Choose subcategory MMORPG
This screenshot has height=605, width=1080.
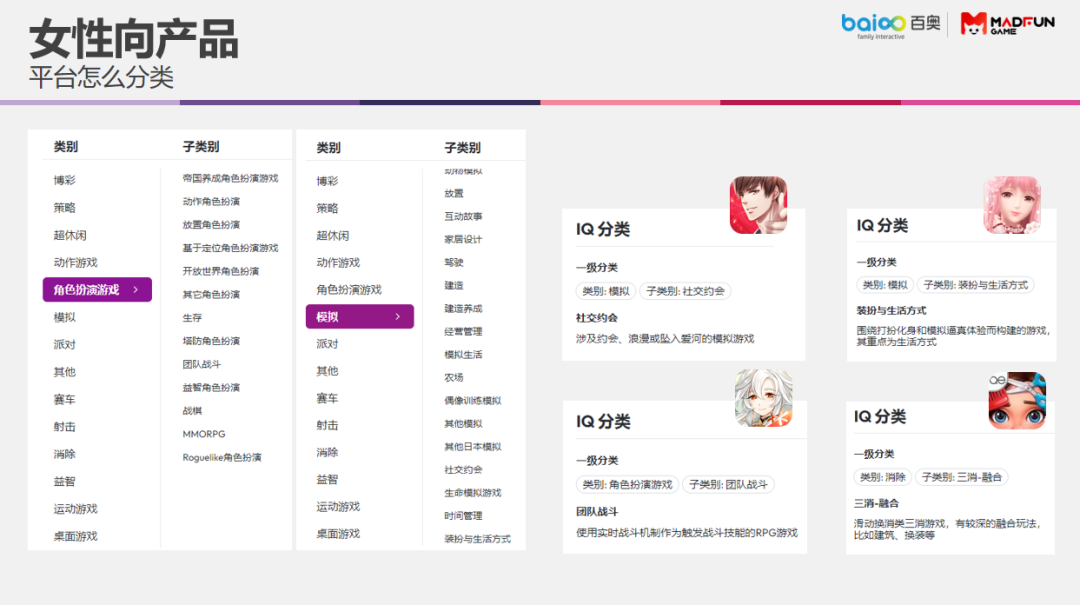[x=204, y=434]
